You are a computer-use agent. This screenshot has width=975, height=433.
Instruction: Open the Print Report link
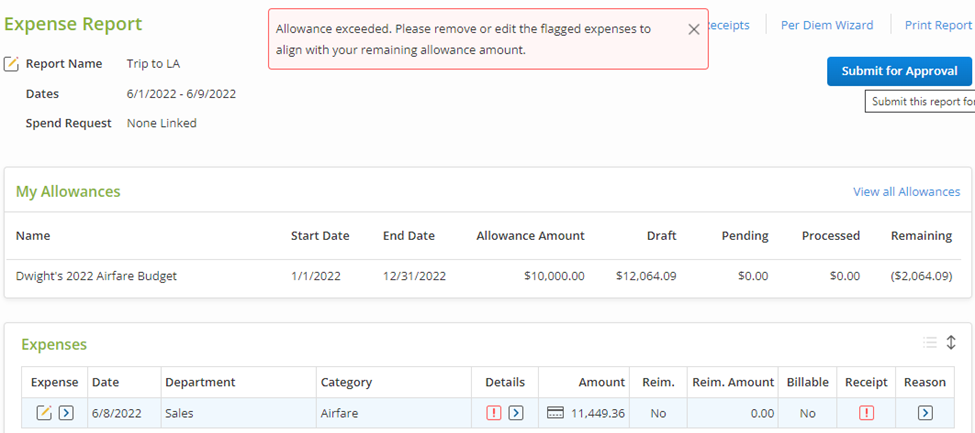[937, 25]
